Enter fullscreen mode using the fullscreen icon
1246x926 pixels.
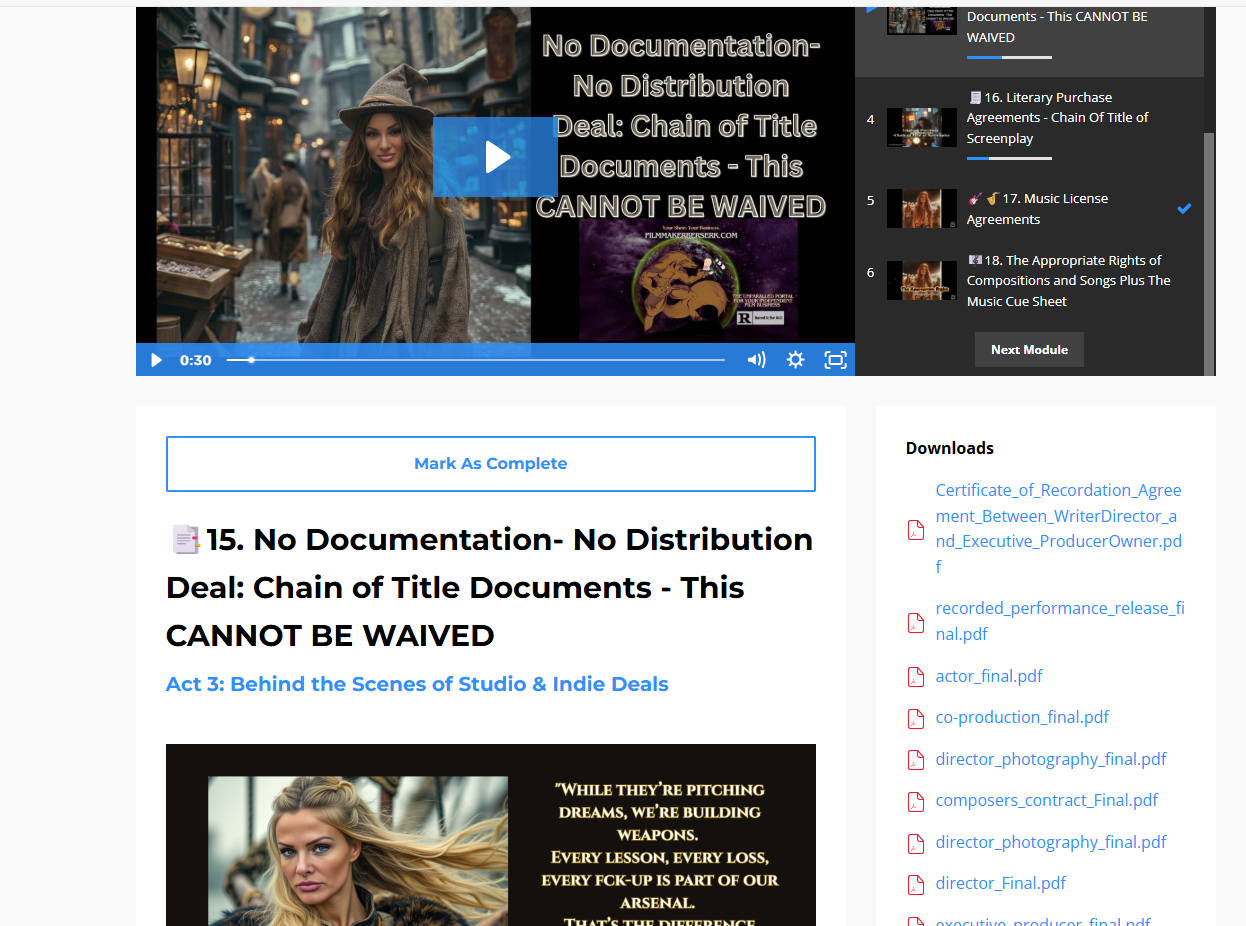(835, 360)
